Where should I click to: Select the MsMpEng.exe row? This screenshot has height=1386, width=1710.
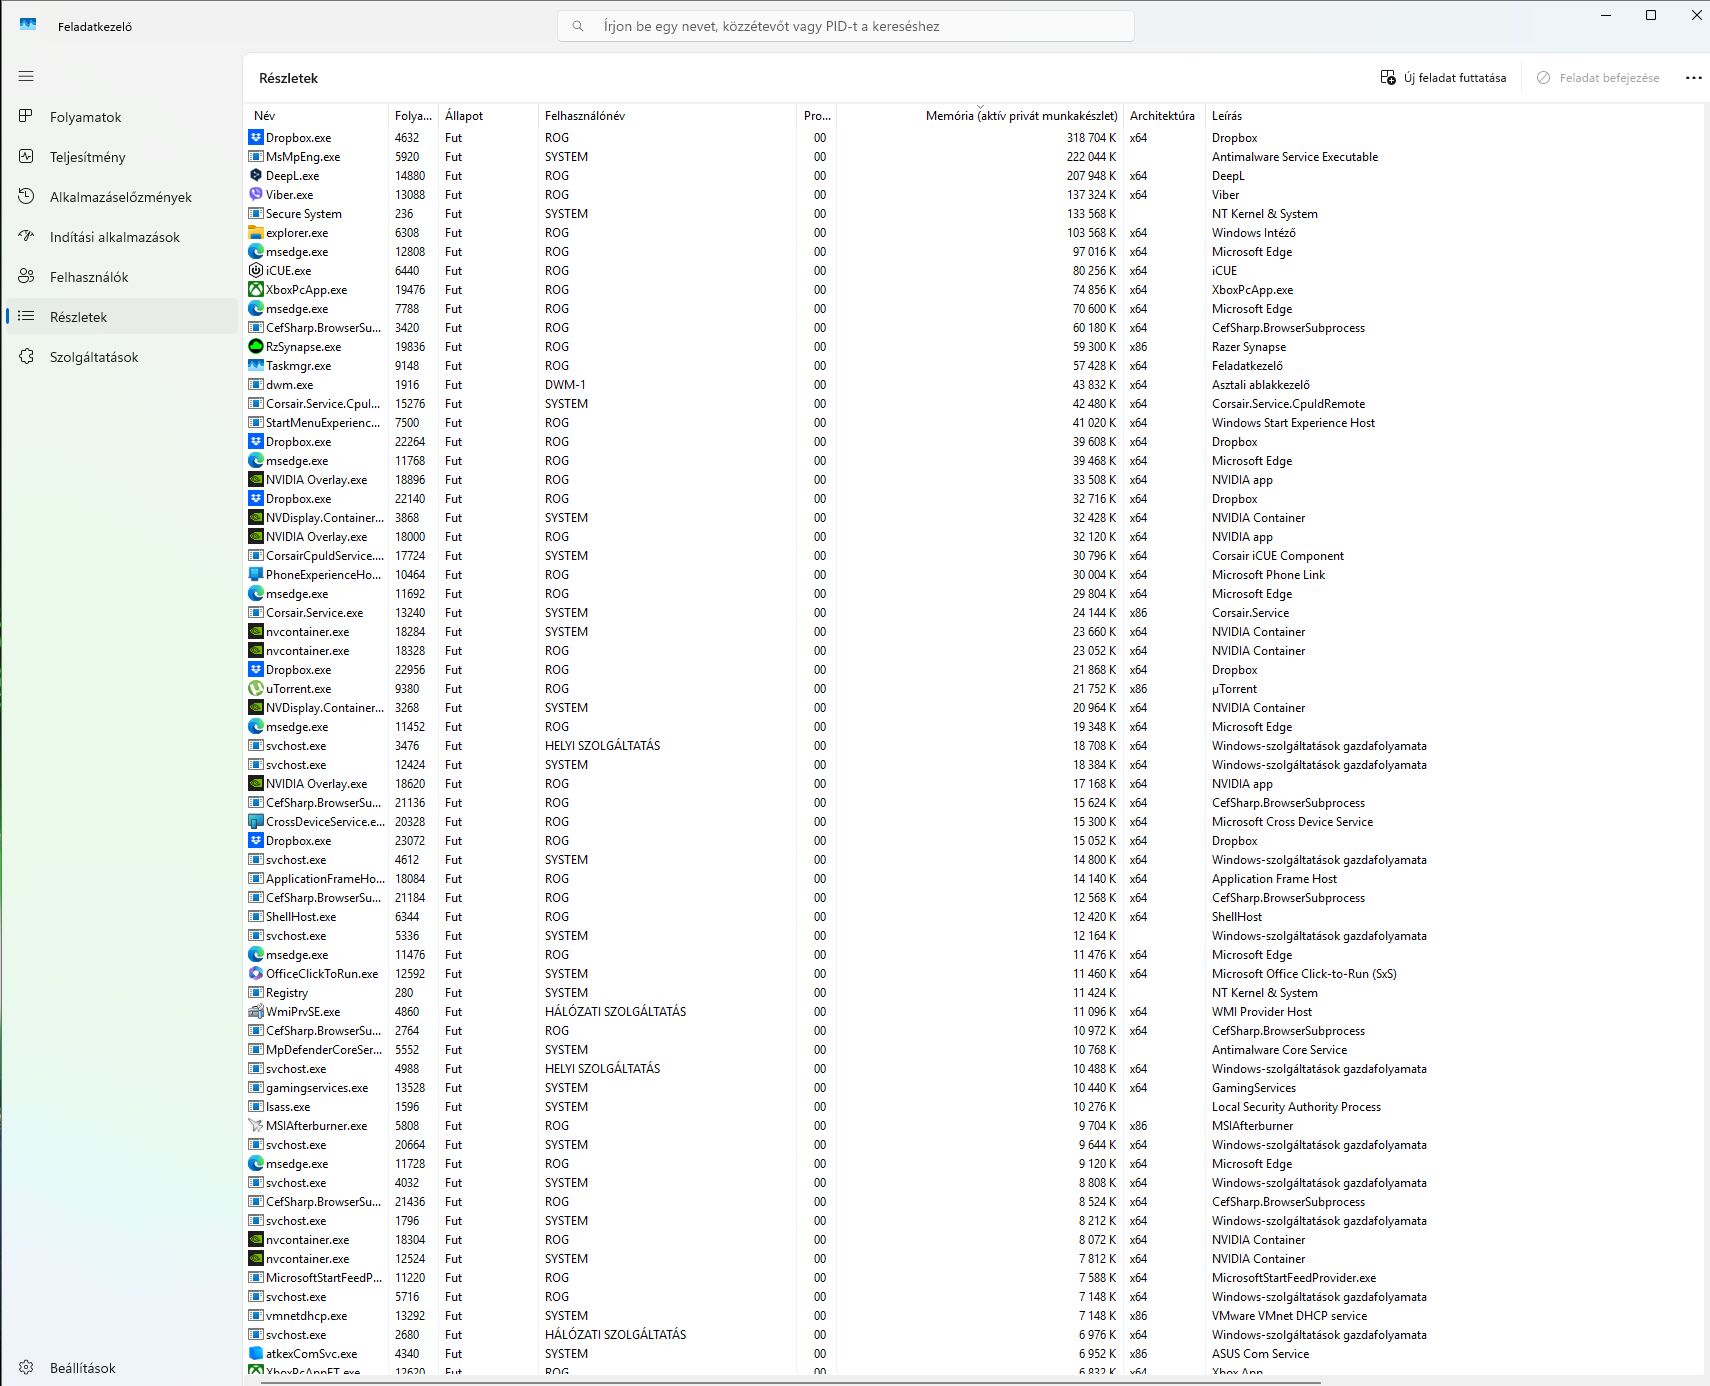973,157
